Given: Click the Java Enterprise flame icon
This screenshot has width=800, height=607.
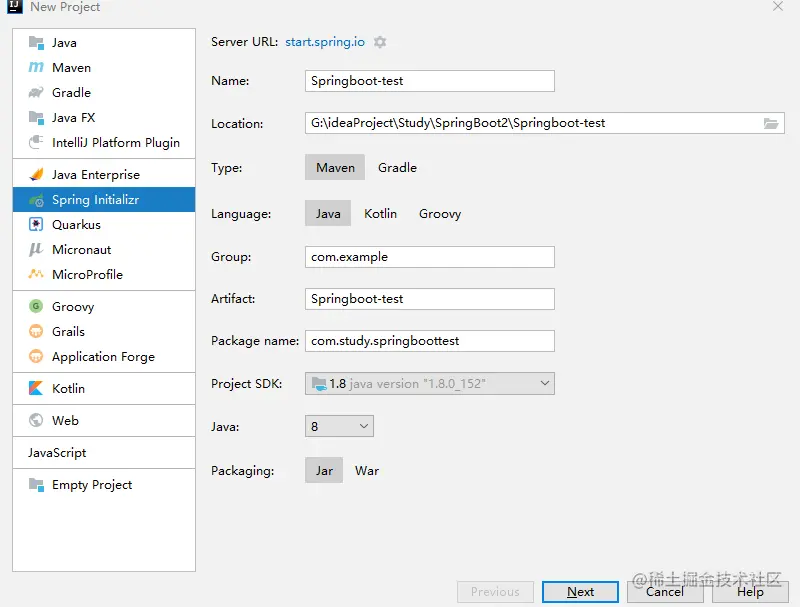Looking at the screenshot, I should click(36, 174).
